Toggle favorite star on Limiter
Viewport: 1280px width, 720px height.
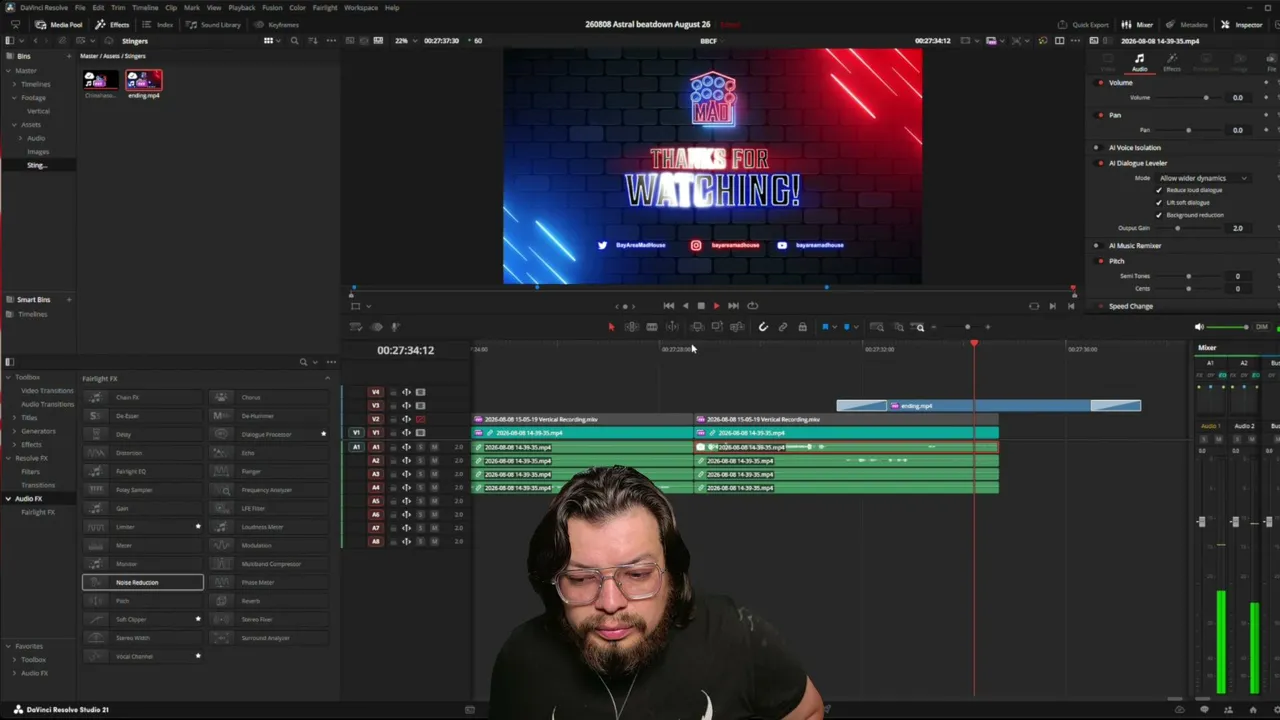pyautogui.click(x=198, y=527)
